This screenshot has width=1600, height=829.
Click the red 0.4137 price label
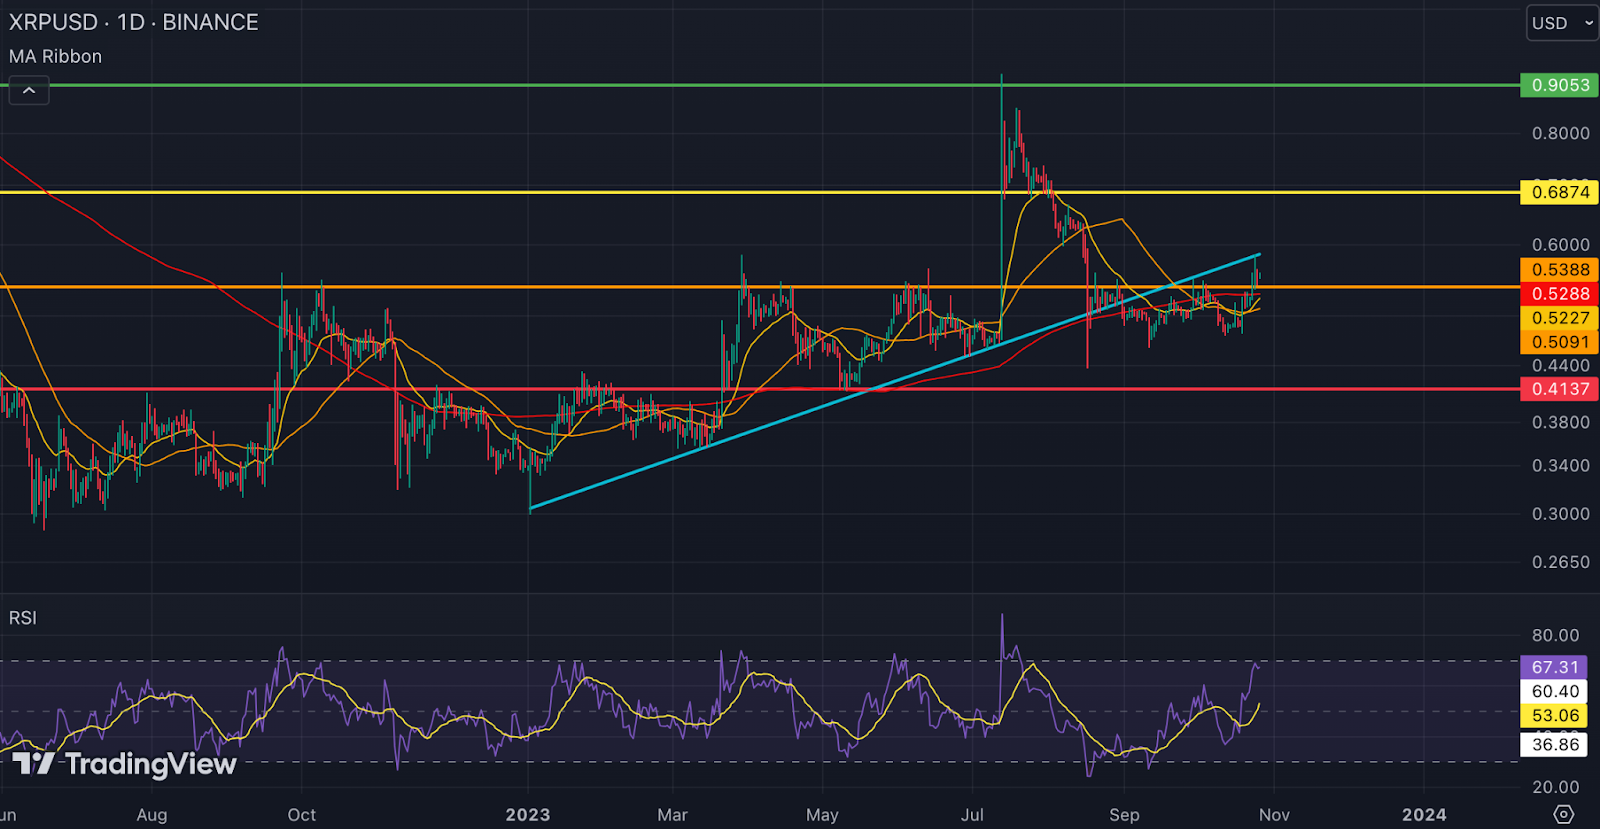1560,389
